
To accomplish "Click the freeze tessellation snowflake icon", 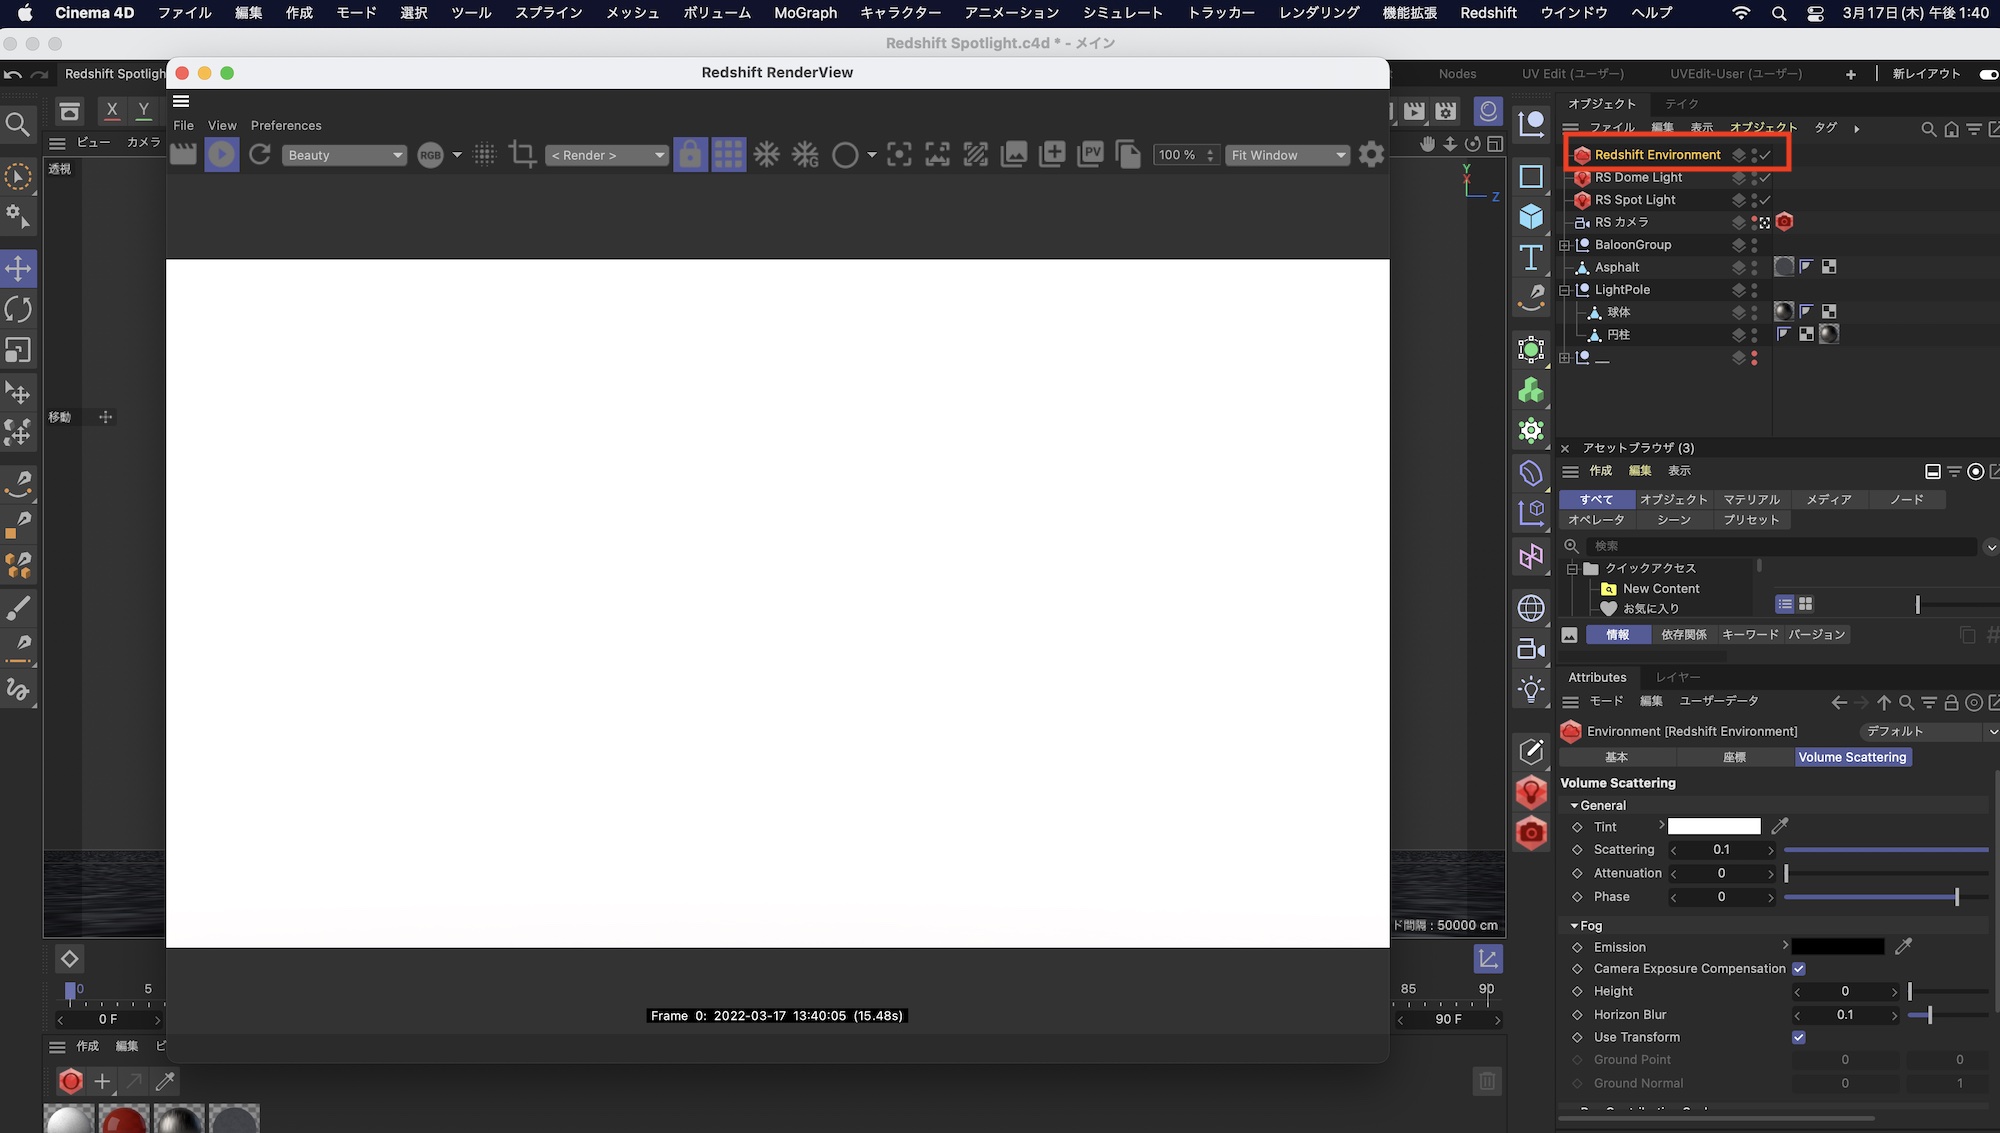I will (767, 155).
